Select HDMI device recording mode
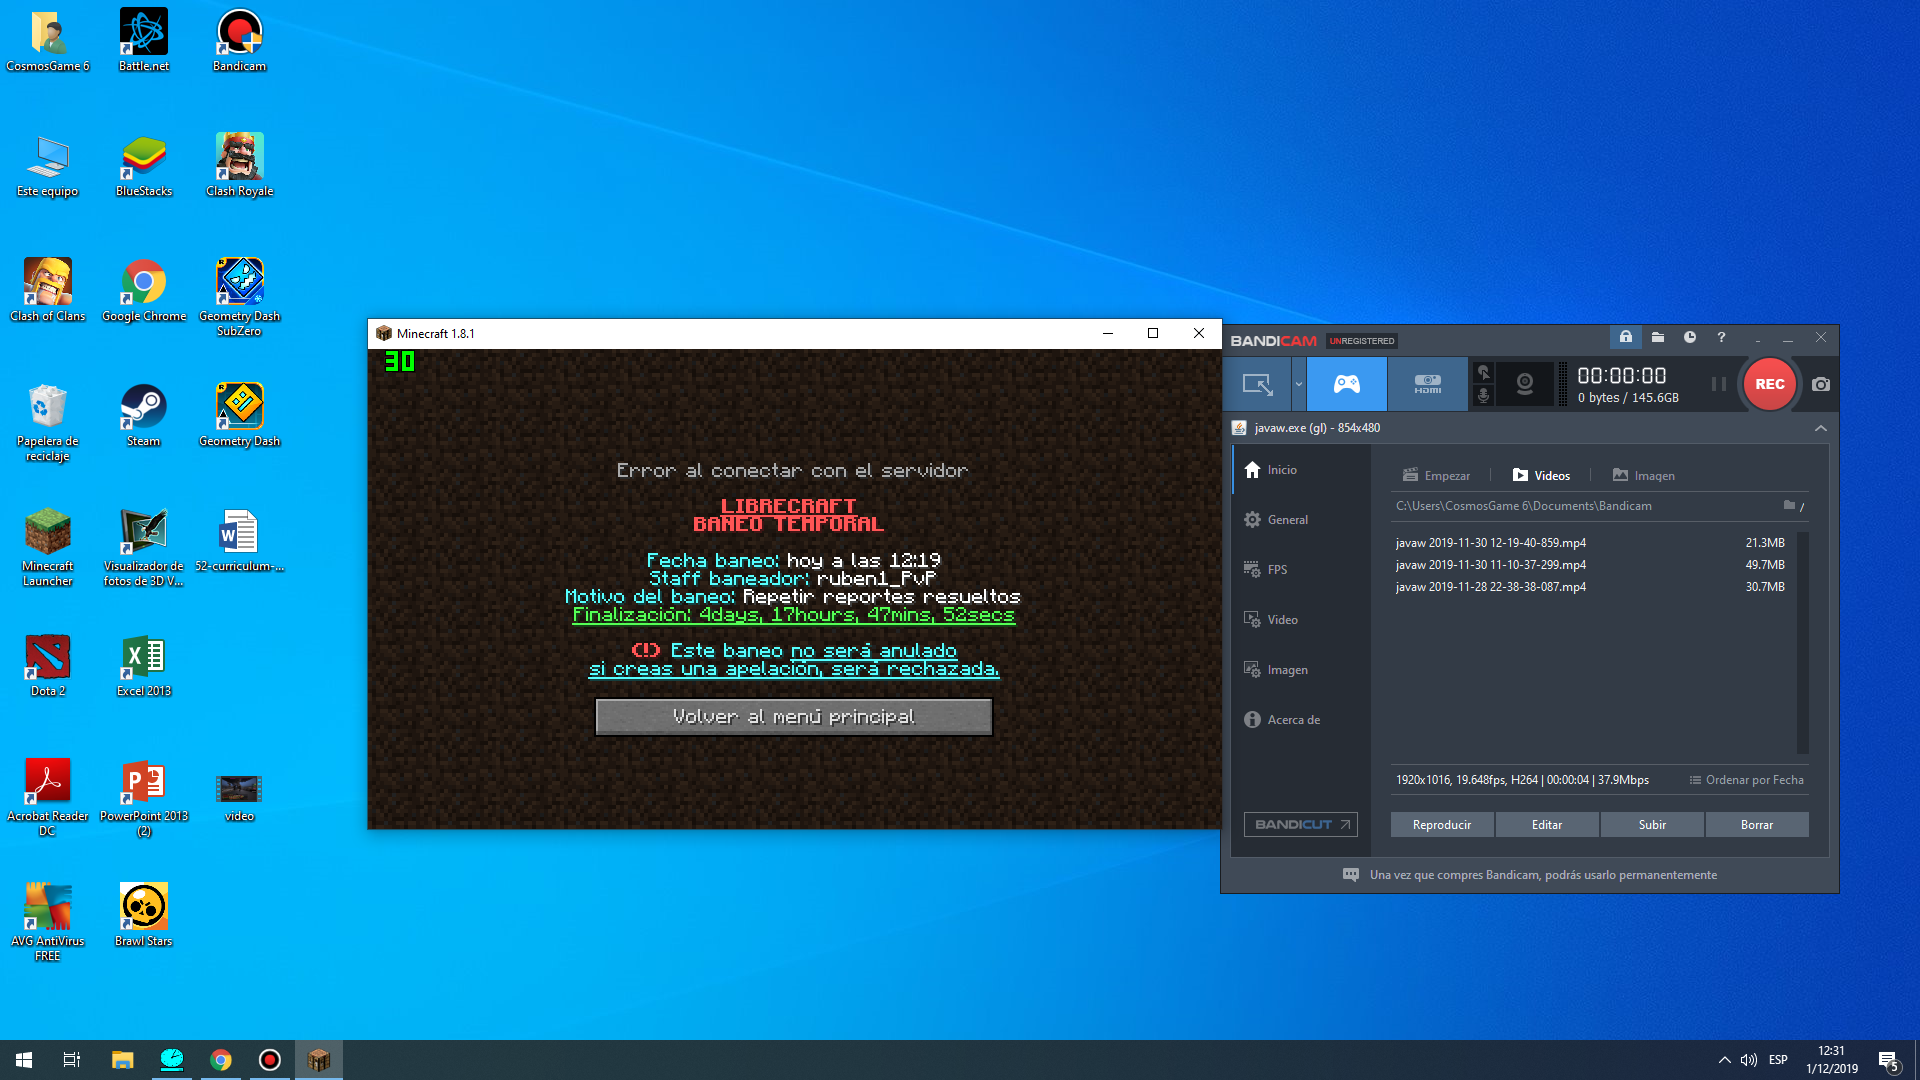1920x1080 pixels. (x=1428, y=384)
